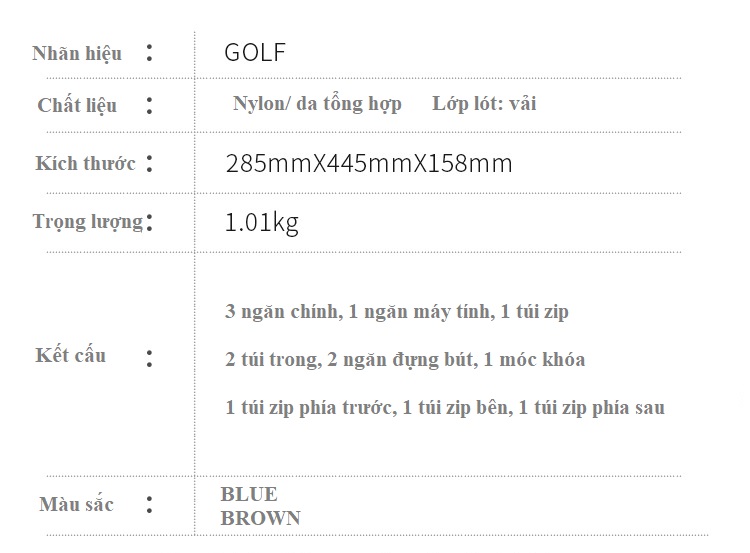
Task: Select the 285mmX445mmX158mm dimensions value
Action: pos(369,163)
